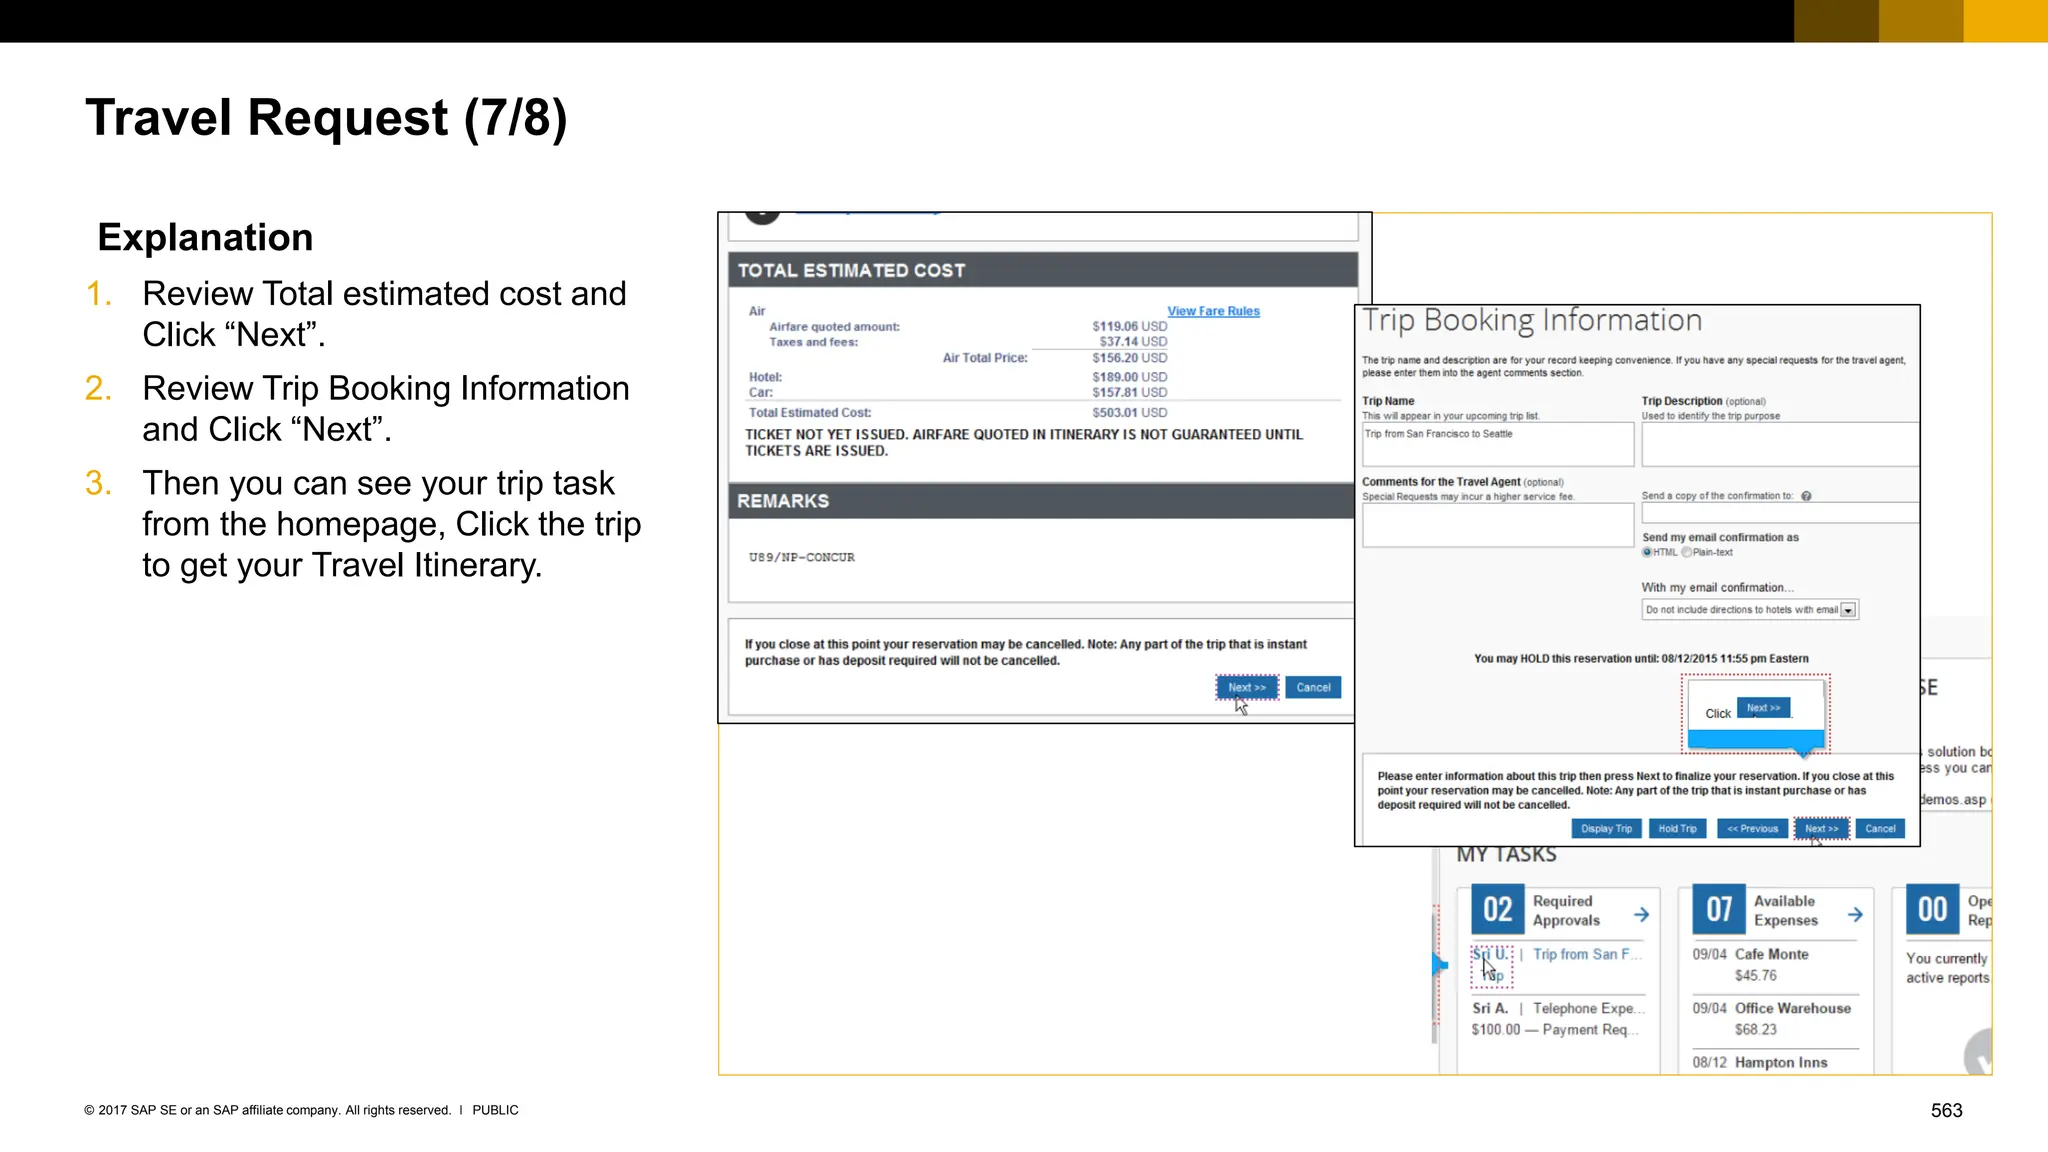Image resolution: width=2048 pixels, height=1152 pixels.
Task: Open the View Fare Rules link
Action: coord(1213,311)
